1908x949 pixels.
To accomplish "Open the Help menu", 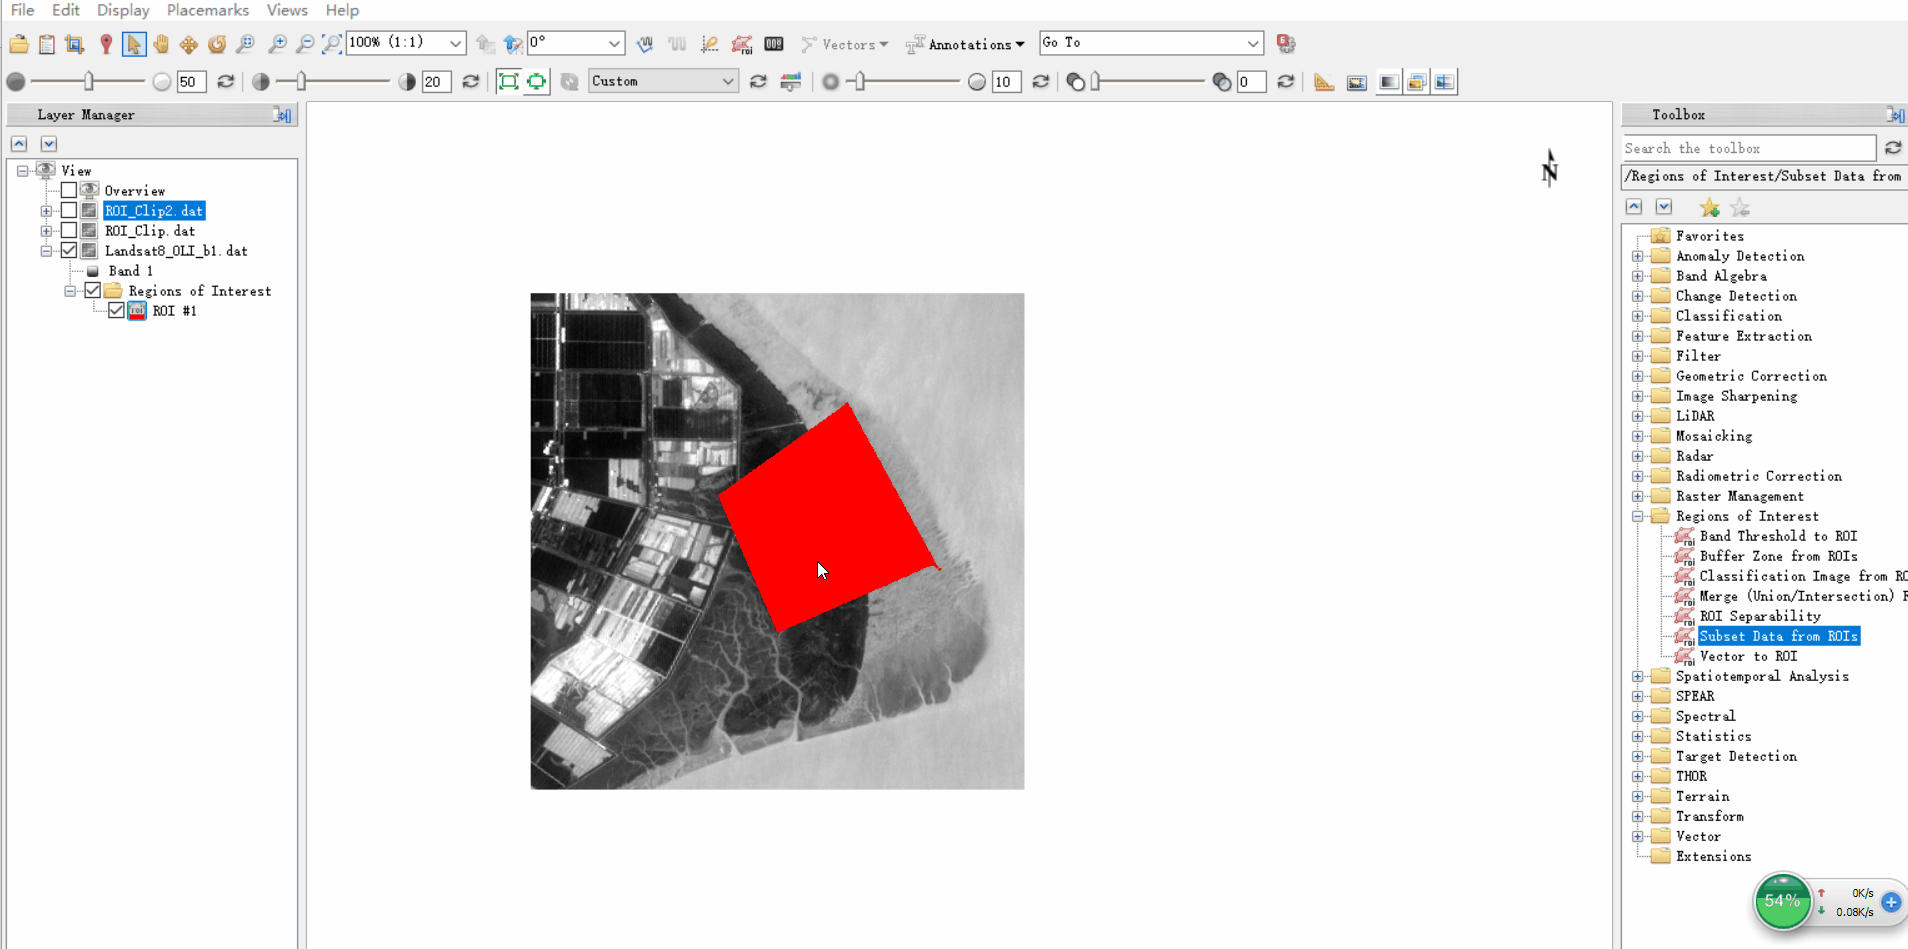I will [342, 10].
